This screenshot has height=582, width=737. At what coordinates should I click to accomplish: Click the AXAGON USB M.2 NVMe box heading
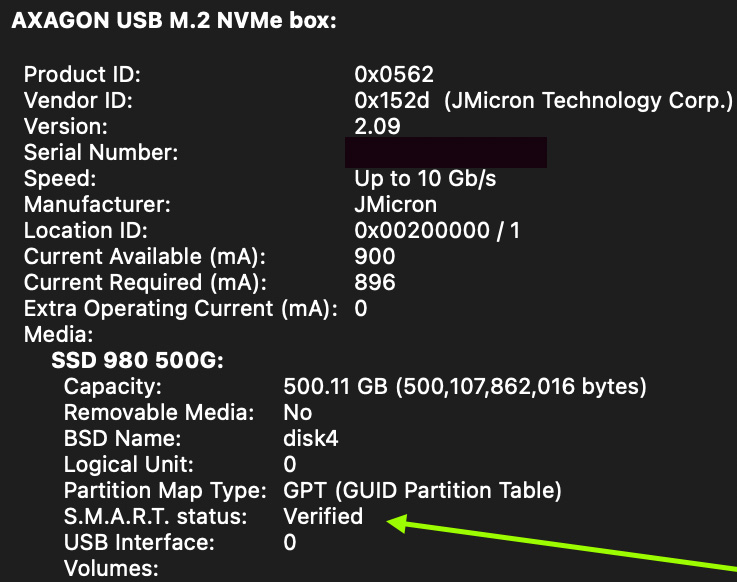173,21
